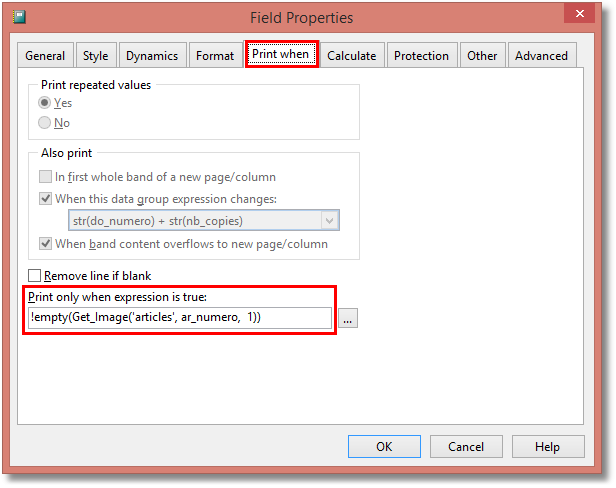Open the Calculate tab
The image size is (616, 488).
(352, 56)
